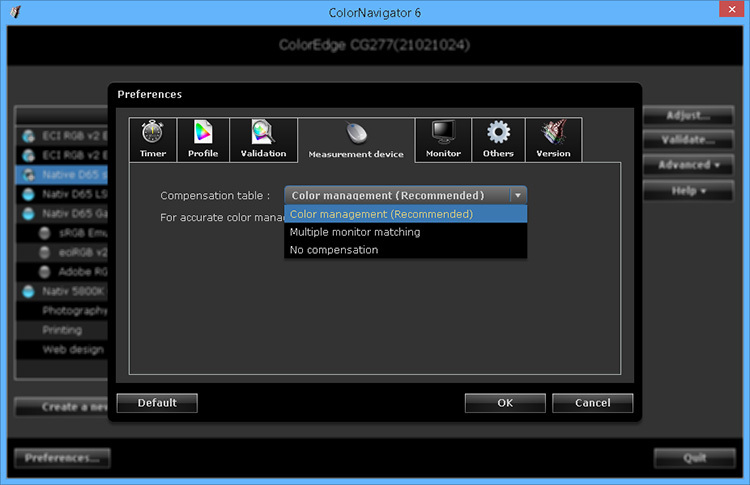Viewport: 750px width, 485px height.
Task: Open the Advanced dropdown in main window
Action: (x=688, y=165)
